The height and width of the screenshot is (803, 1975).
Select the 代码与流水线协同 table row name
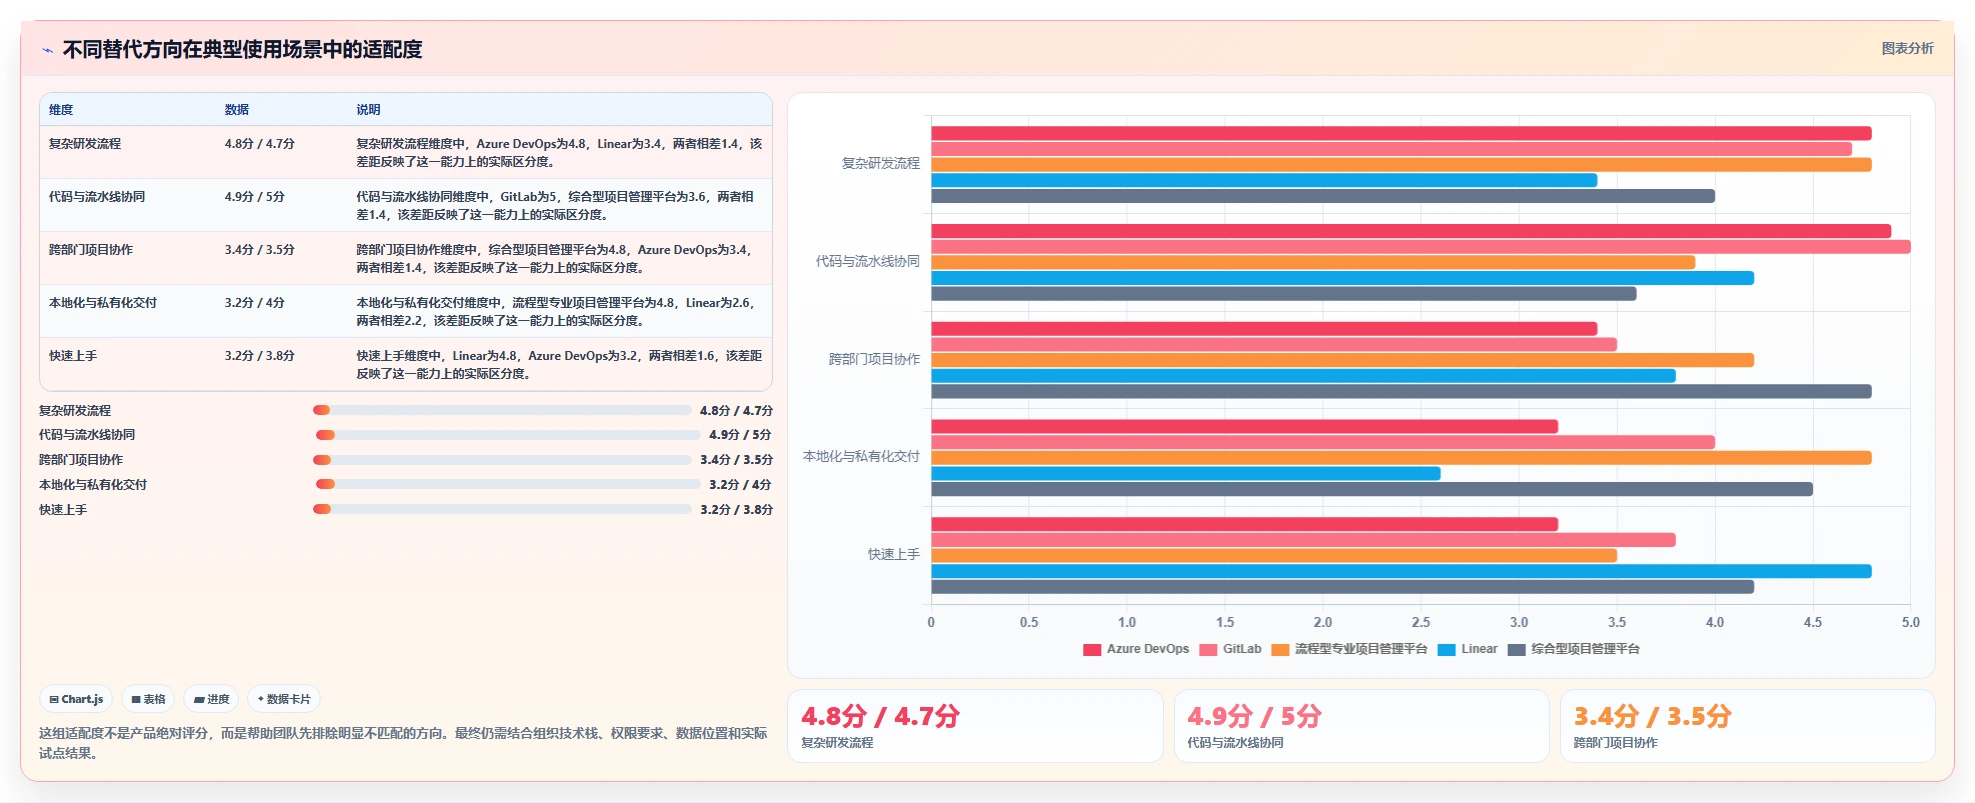pos(97,197)
